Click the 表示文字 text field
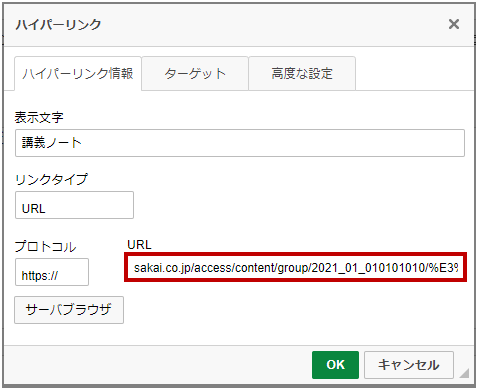 [240, 143]
